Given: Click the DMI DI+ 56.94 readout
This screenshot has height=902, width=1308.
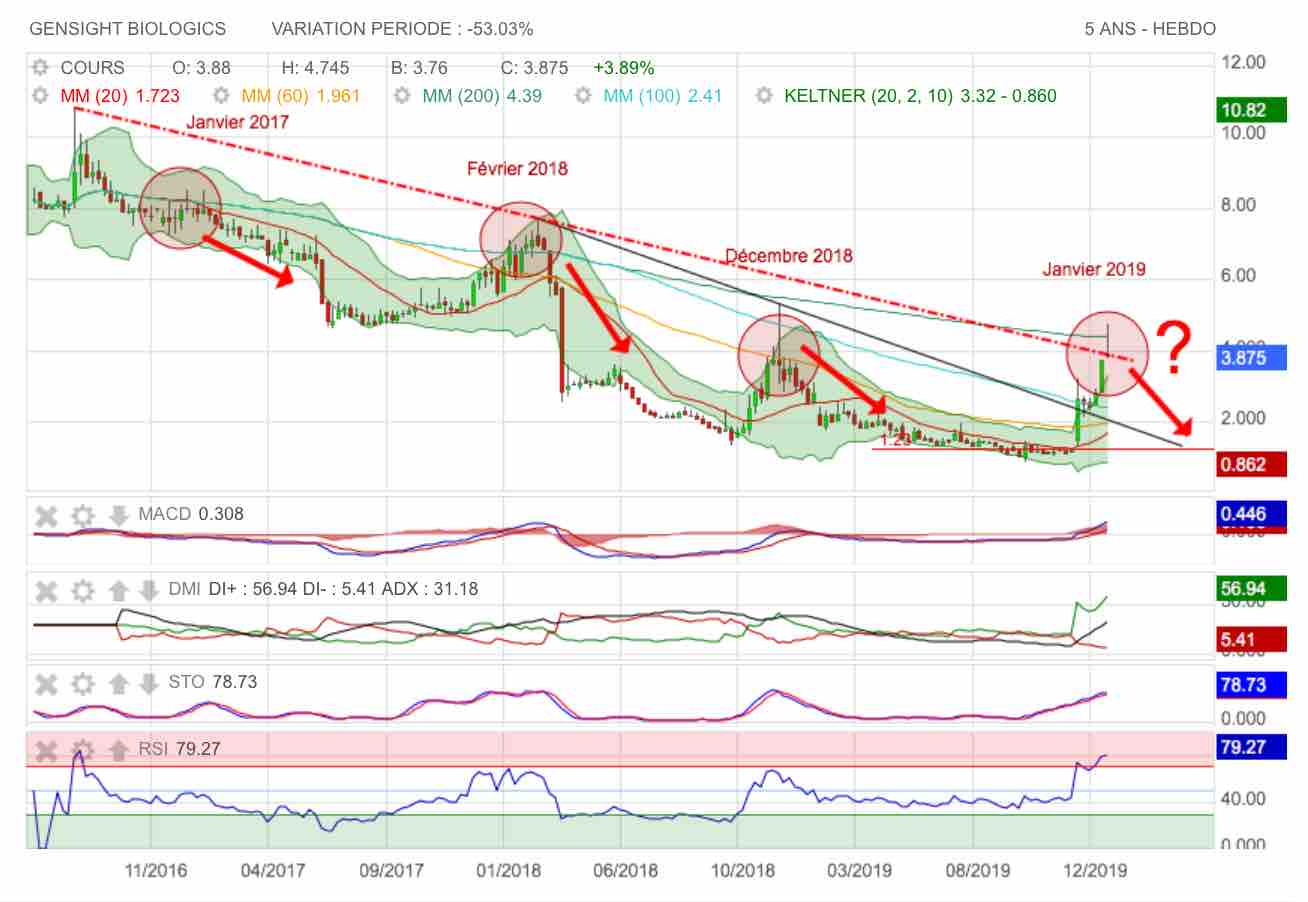Looking at the screenshot, I should click(x=323, y=590).
